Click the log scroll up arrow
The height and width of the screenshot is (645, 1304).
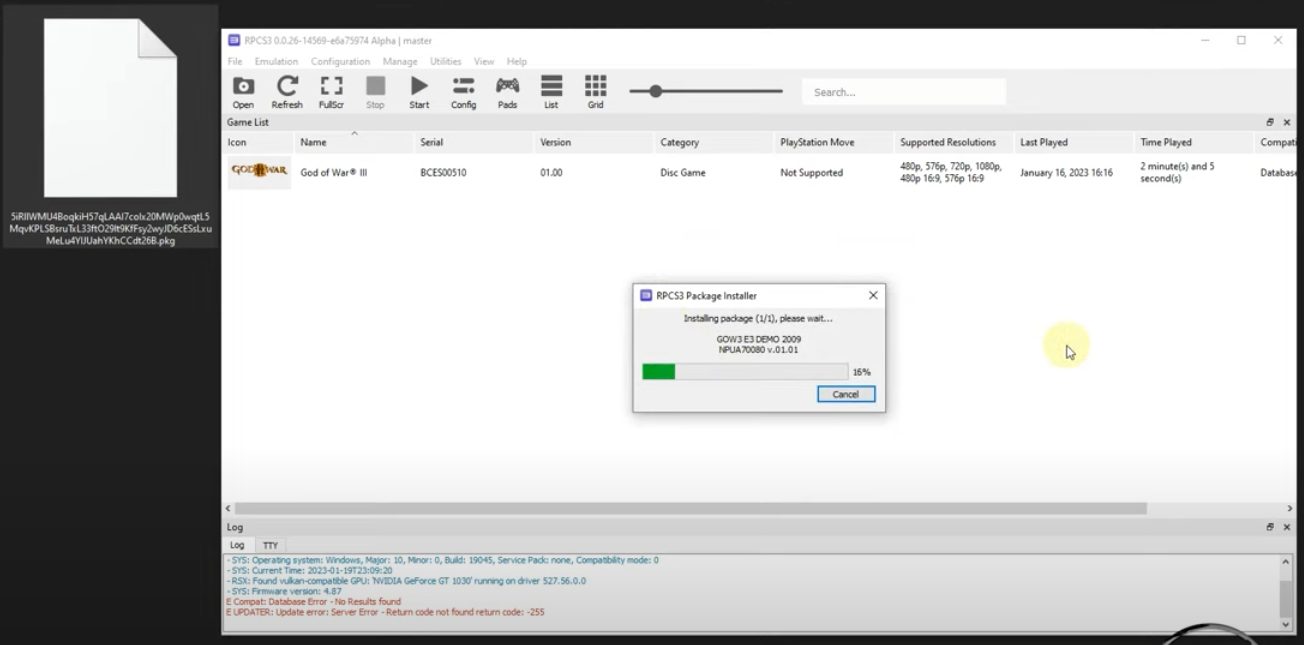coord(1287,561)
